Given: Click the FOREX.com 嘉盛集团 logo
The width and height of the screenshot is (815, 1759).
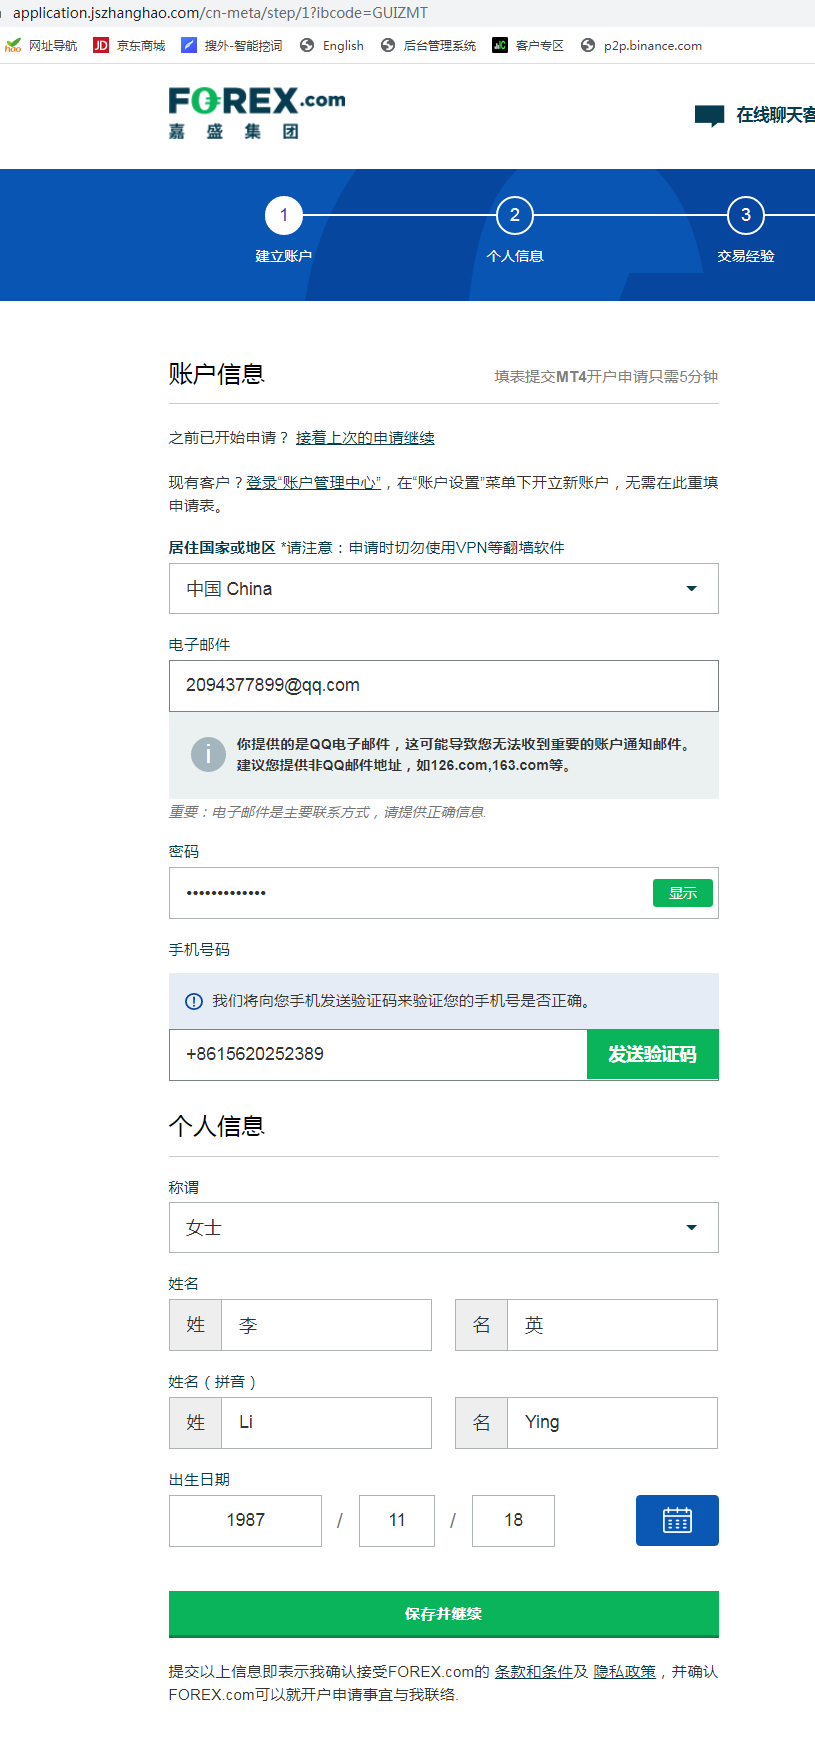Looking at the screenshot, I should [x=257, y=113].
